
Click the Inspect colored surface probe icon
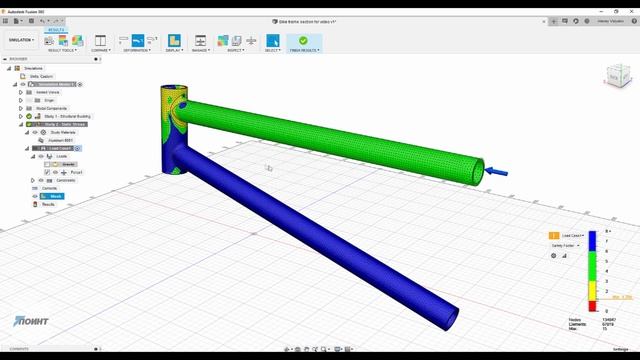[223, 40]
